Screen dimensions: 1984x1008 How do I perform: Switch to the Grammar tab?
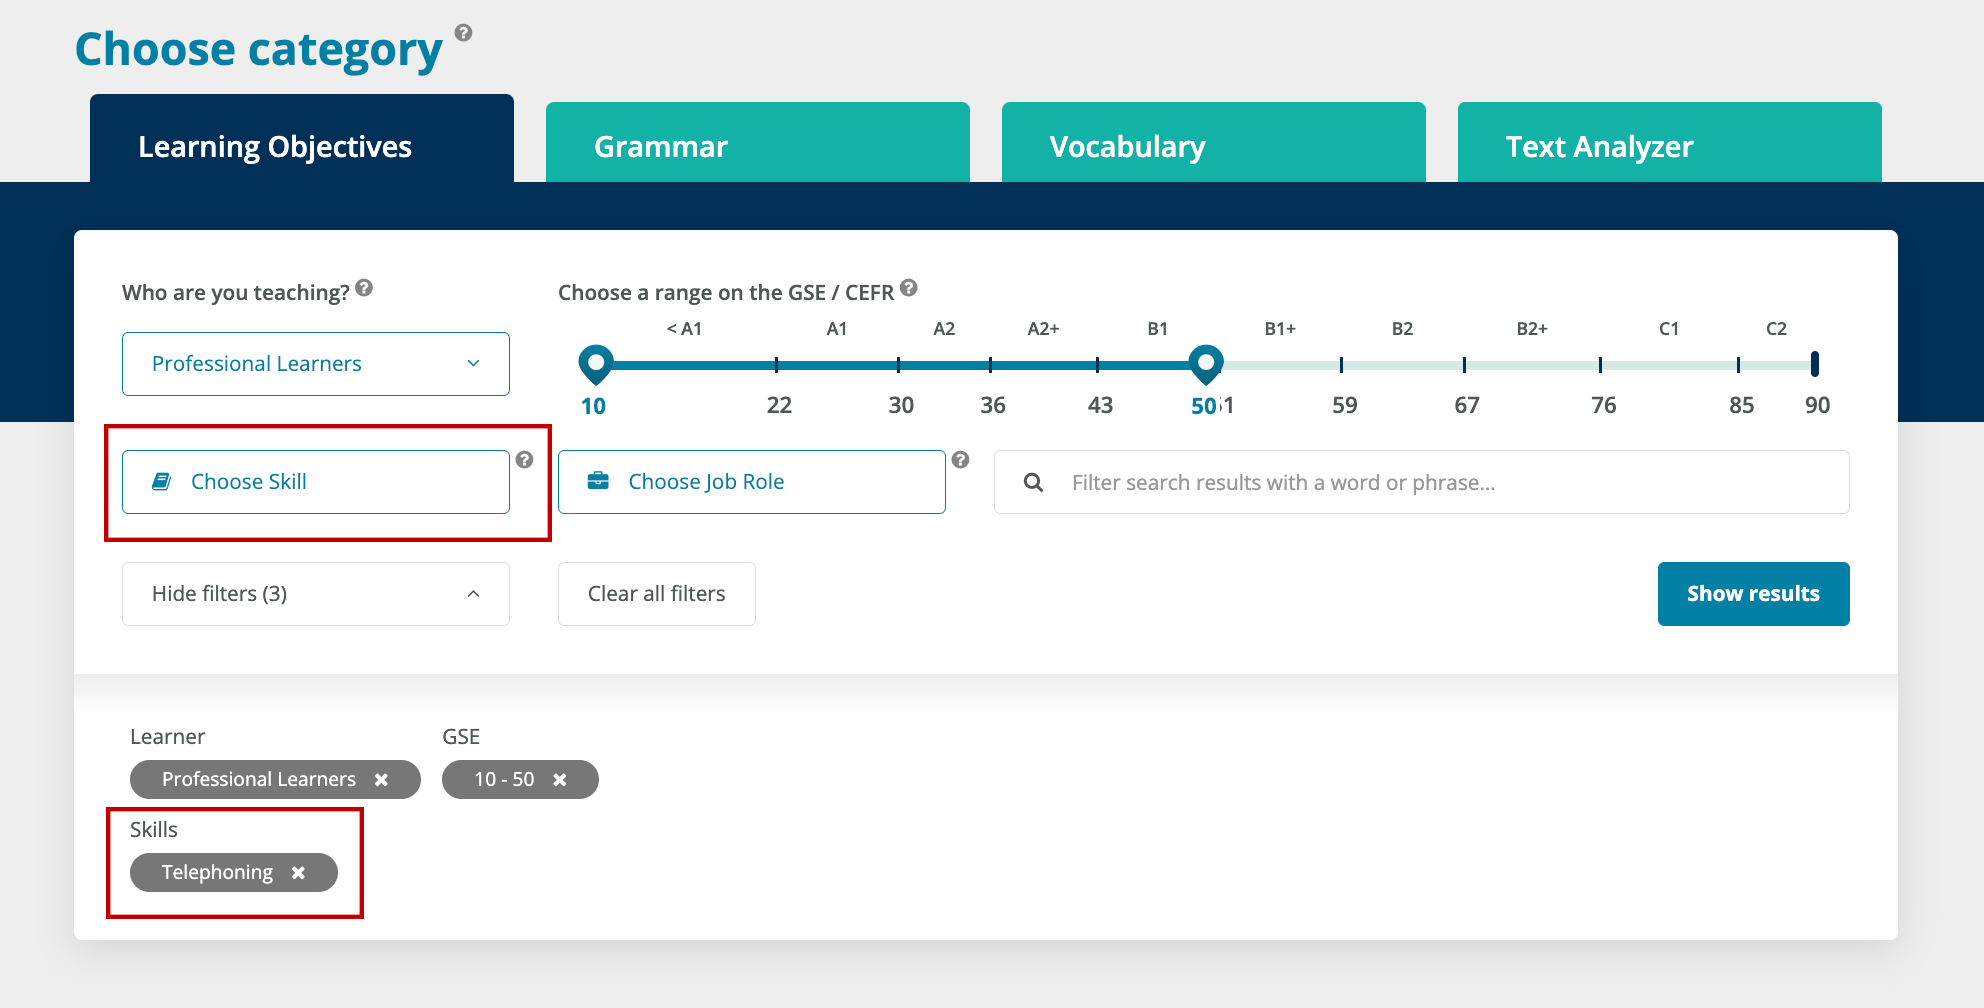[757, 146]
